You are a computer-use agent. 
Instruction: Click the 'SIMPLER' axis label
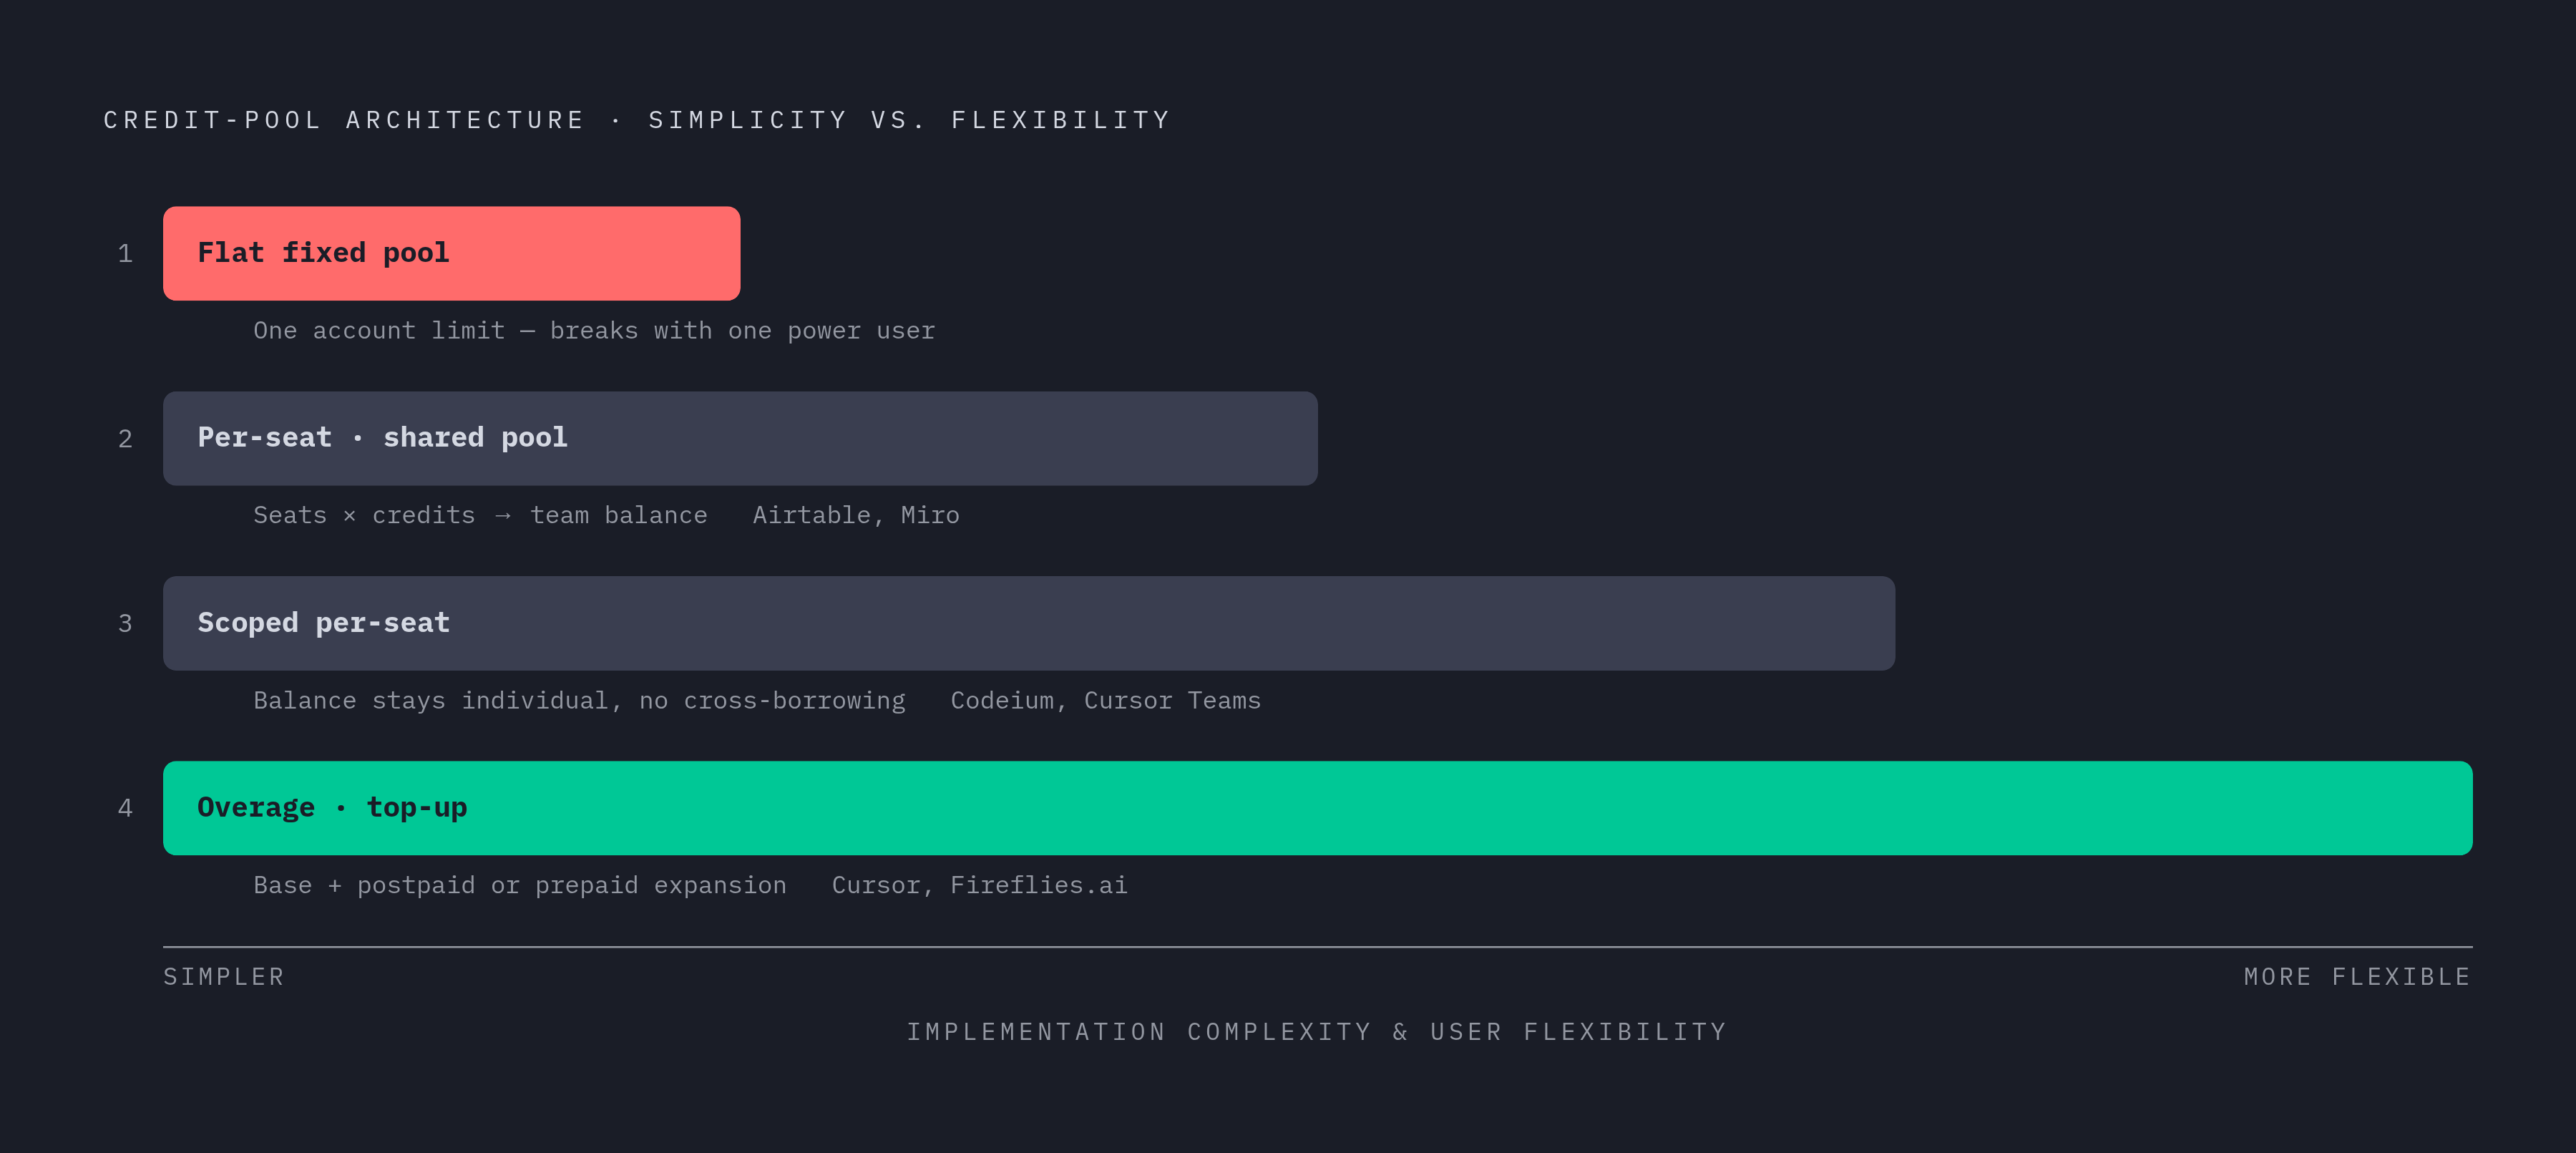click(224, 977)
